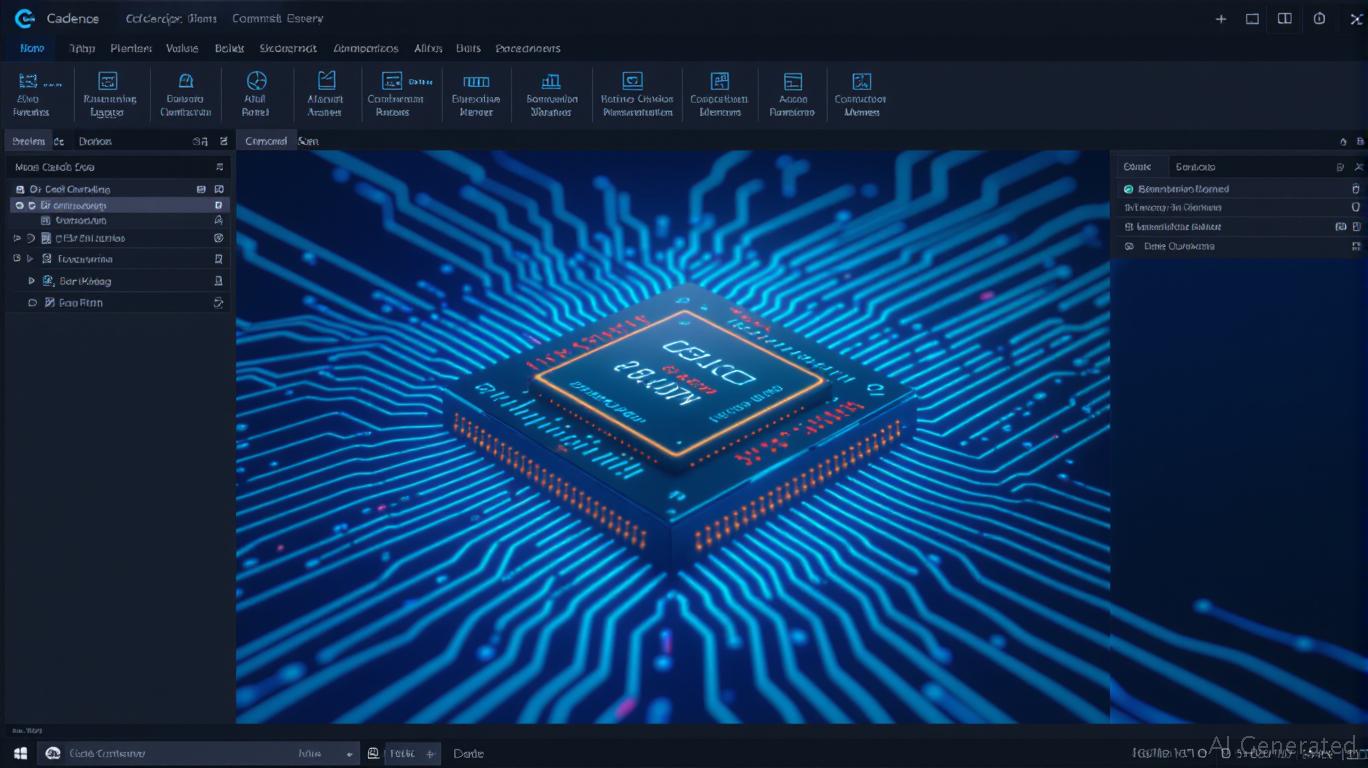Image resolution: width=1368 pixels, height=768 pixels.
Task: Click the ribbon tool with the component blocks icon
Action: (719, 81)
